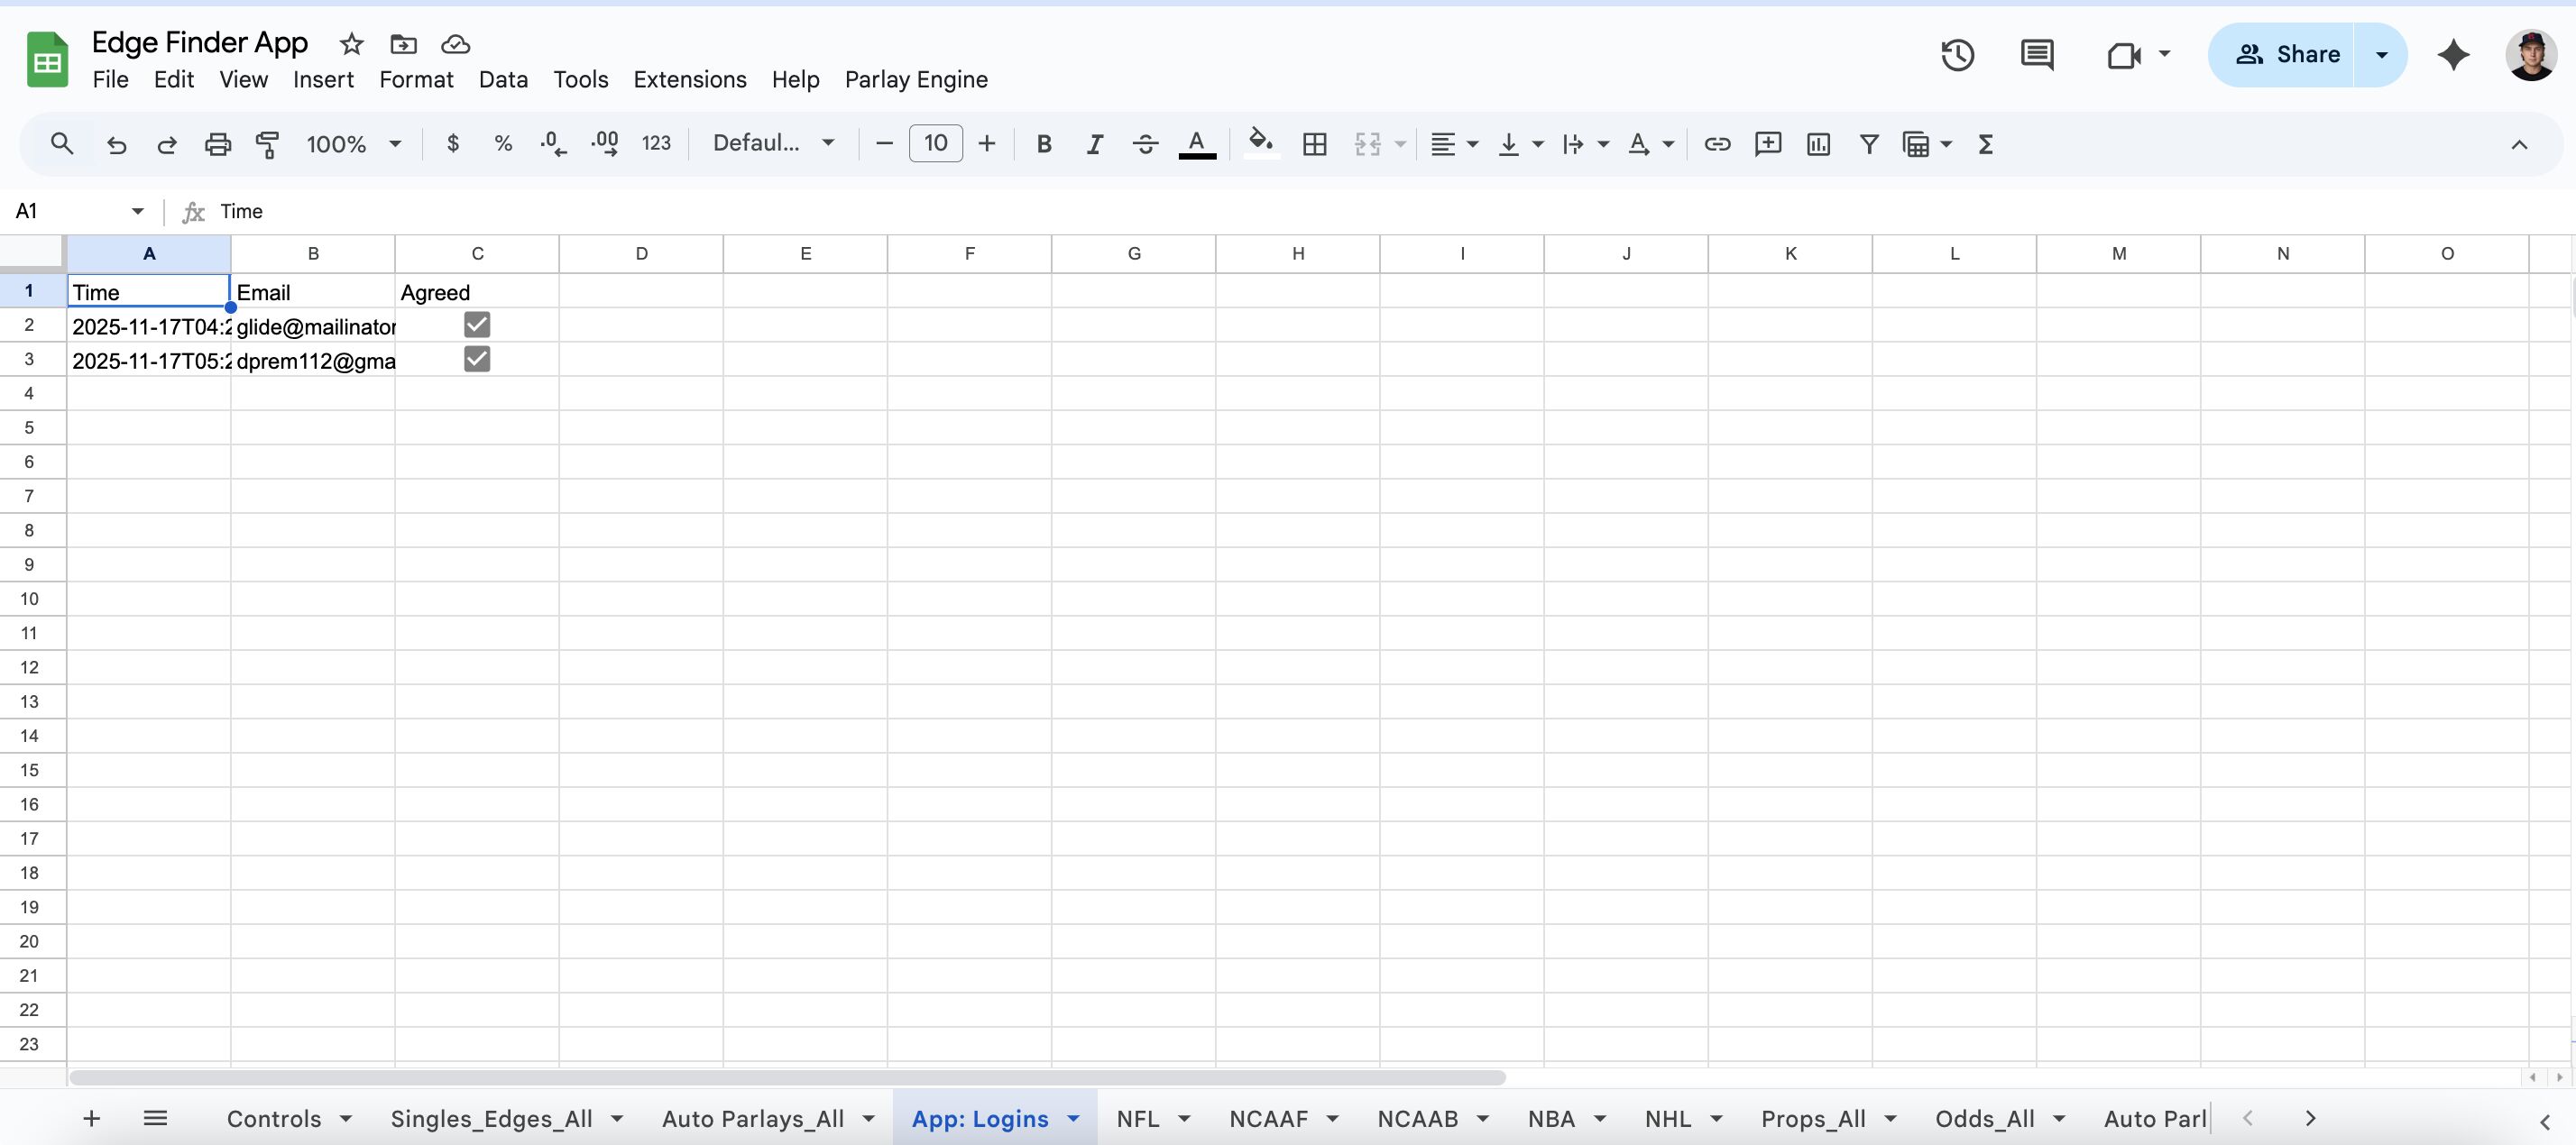Click the add new sheet plus button

[91, 1118]
